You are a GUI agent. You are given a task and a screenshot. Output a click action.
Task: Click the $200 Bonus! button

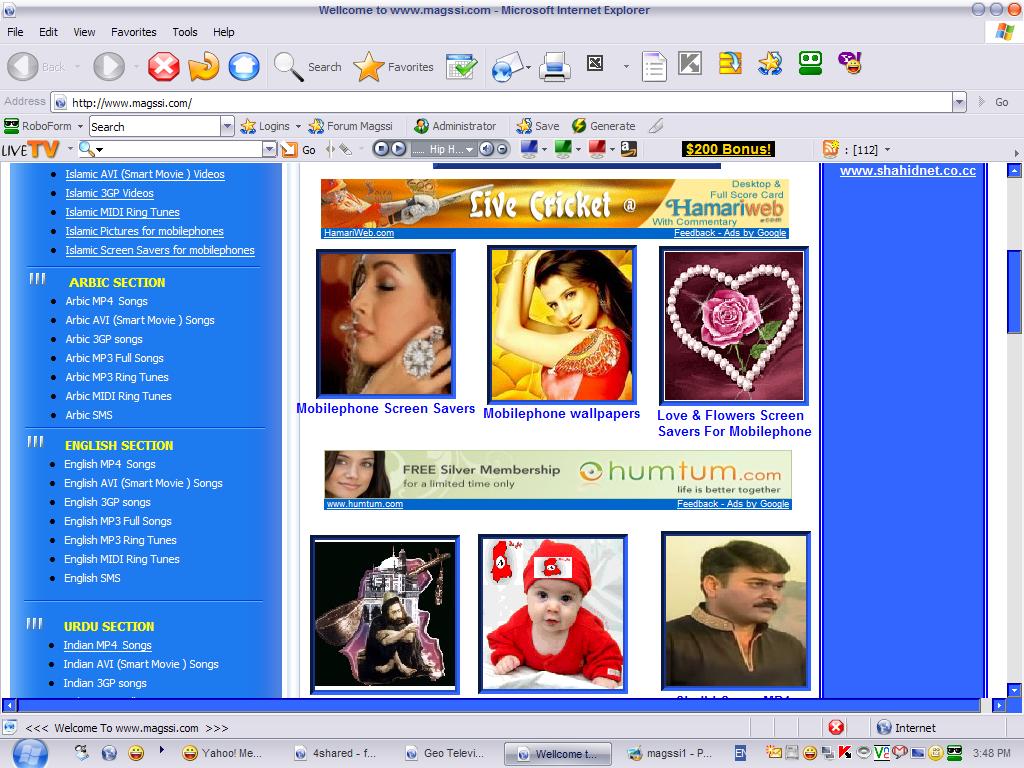(x=728, y=149)
